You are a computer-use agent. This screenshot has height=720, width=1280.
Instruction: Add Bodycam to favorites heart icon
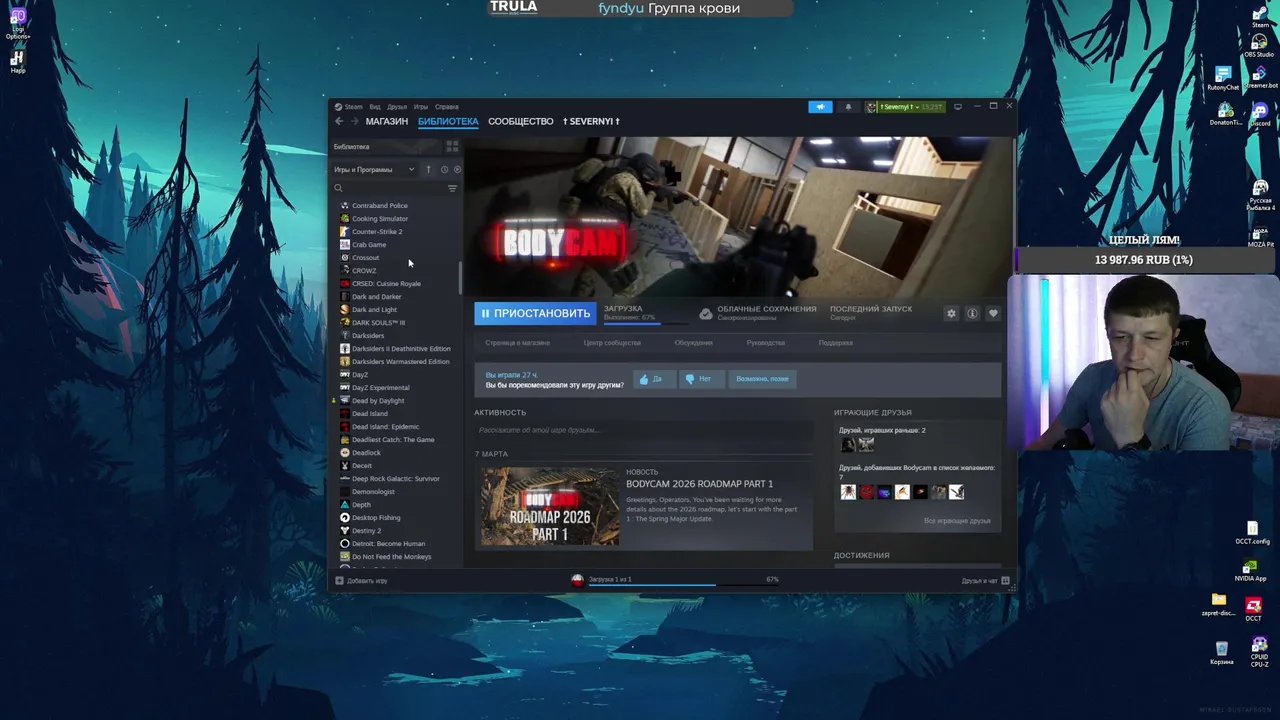[993, 313]
